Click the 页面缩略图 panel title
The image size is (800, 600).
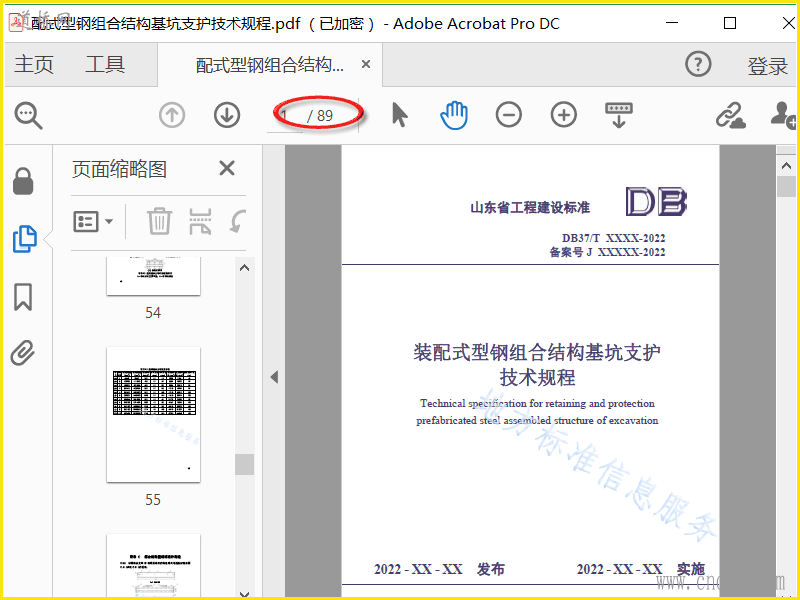coord(119,169)
